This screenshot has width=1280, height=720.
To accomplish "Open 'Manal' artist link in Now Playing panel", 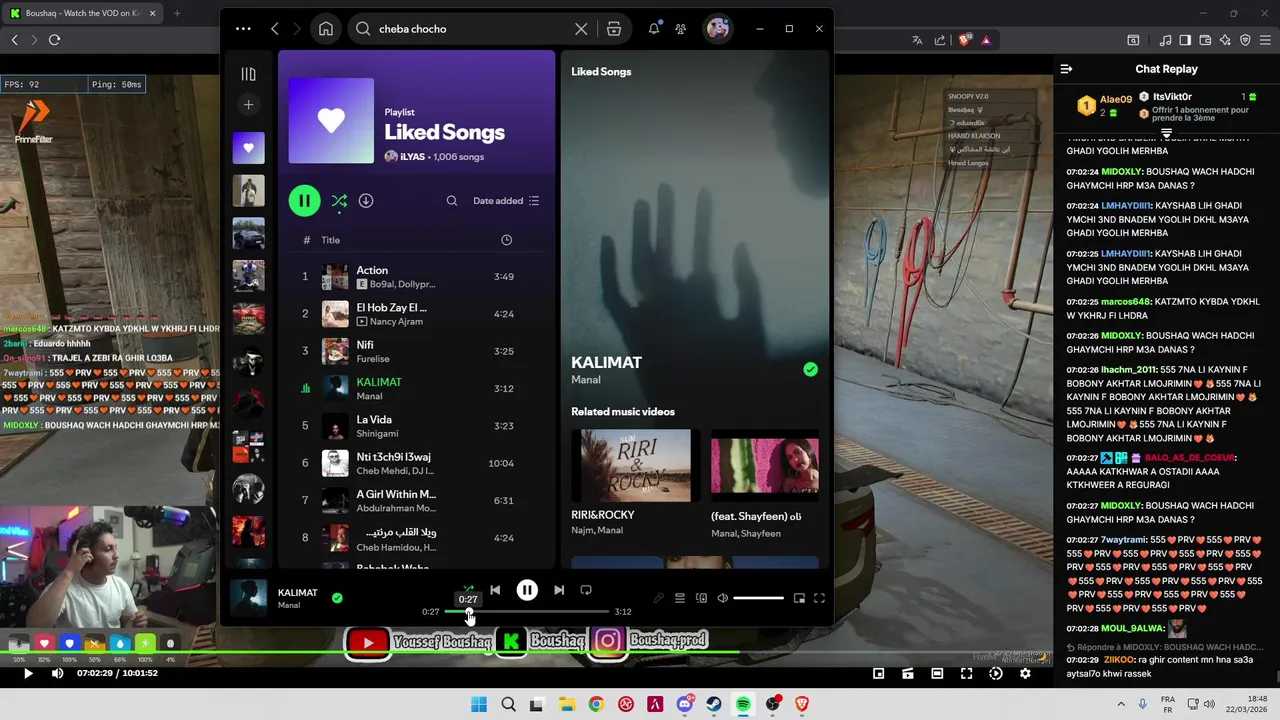I will [x=586, y=380].
